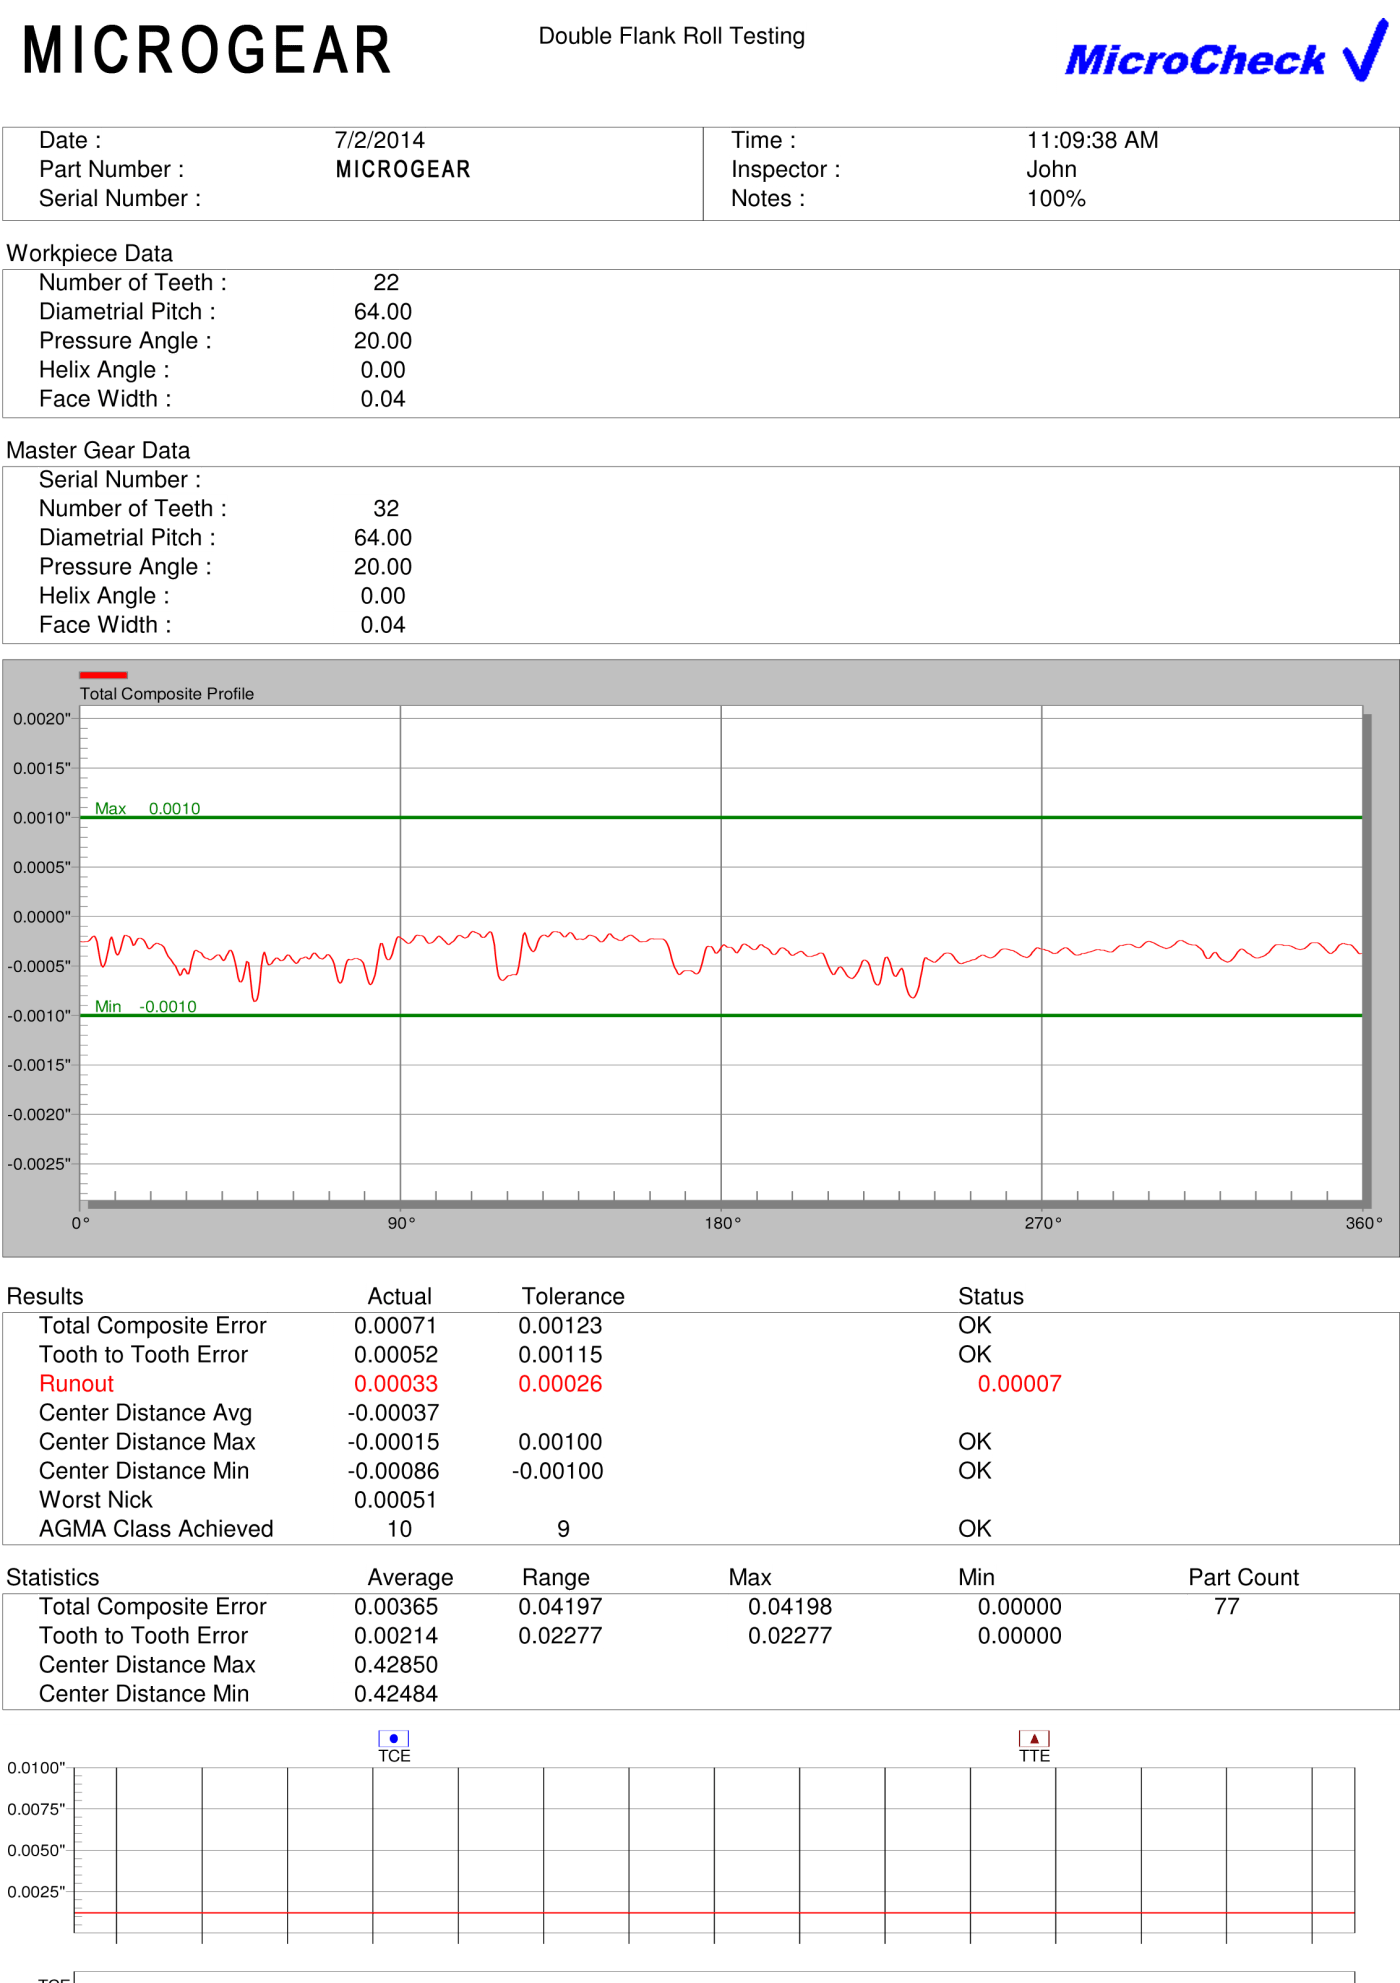Image resolution: width=1400 pixels, height=1983 pixels.
Task: Click the red TTE legend marker
Action: [1034, 1739]
